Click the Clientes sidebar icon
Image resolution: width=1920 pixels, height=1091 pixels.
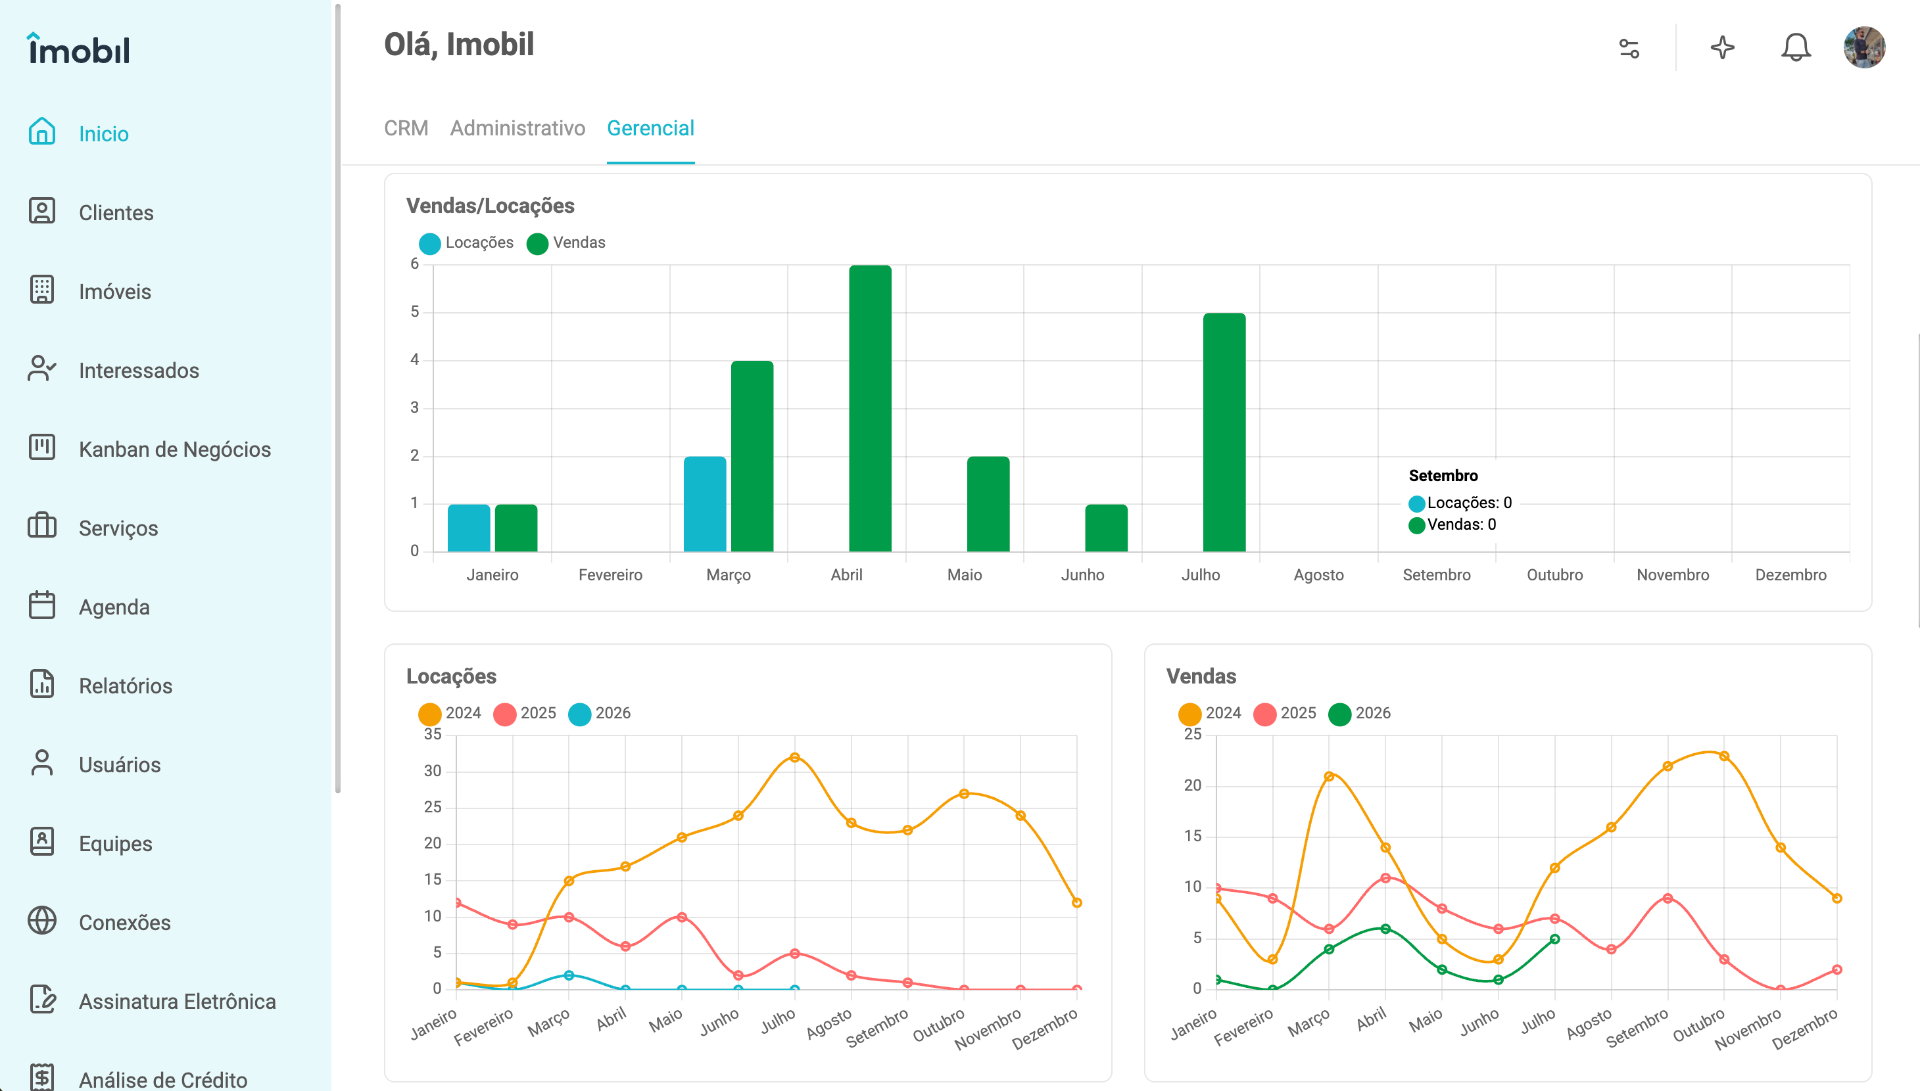pos(42,211)
